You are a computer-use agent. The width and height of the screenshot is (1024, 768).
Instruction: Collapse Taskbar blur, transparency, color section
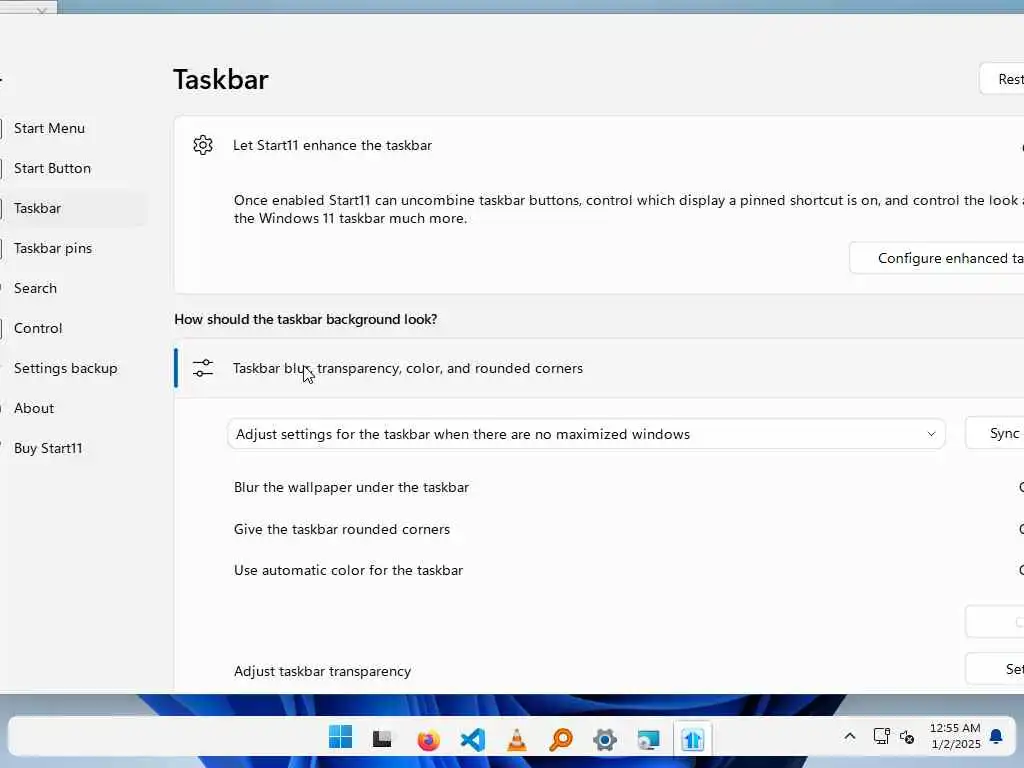(x=599, y=368)
